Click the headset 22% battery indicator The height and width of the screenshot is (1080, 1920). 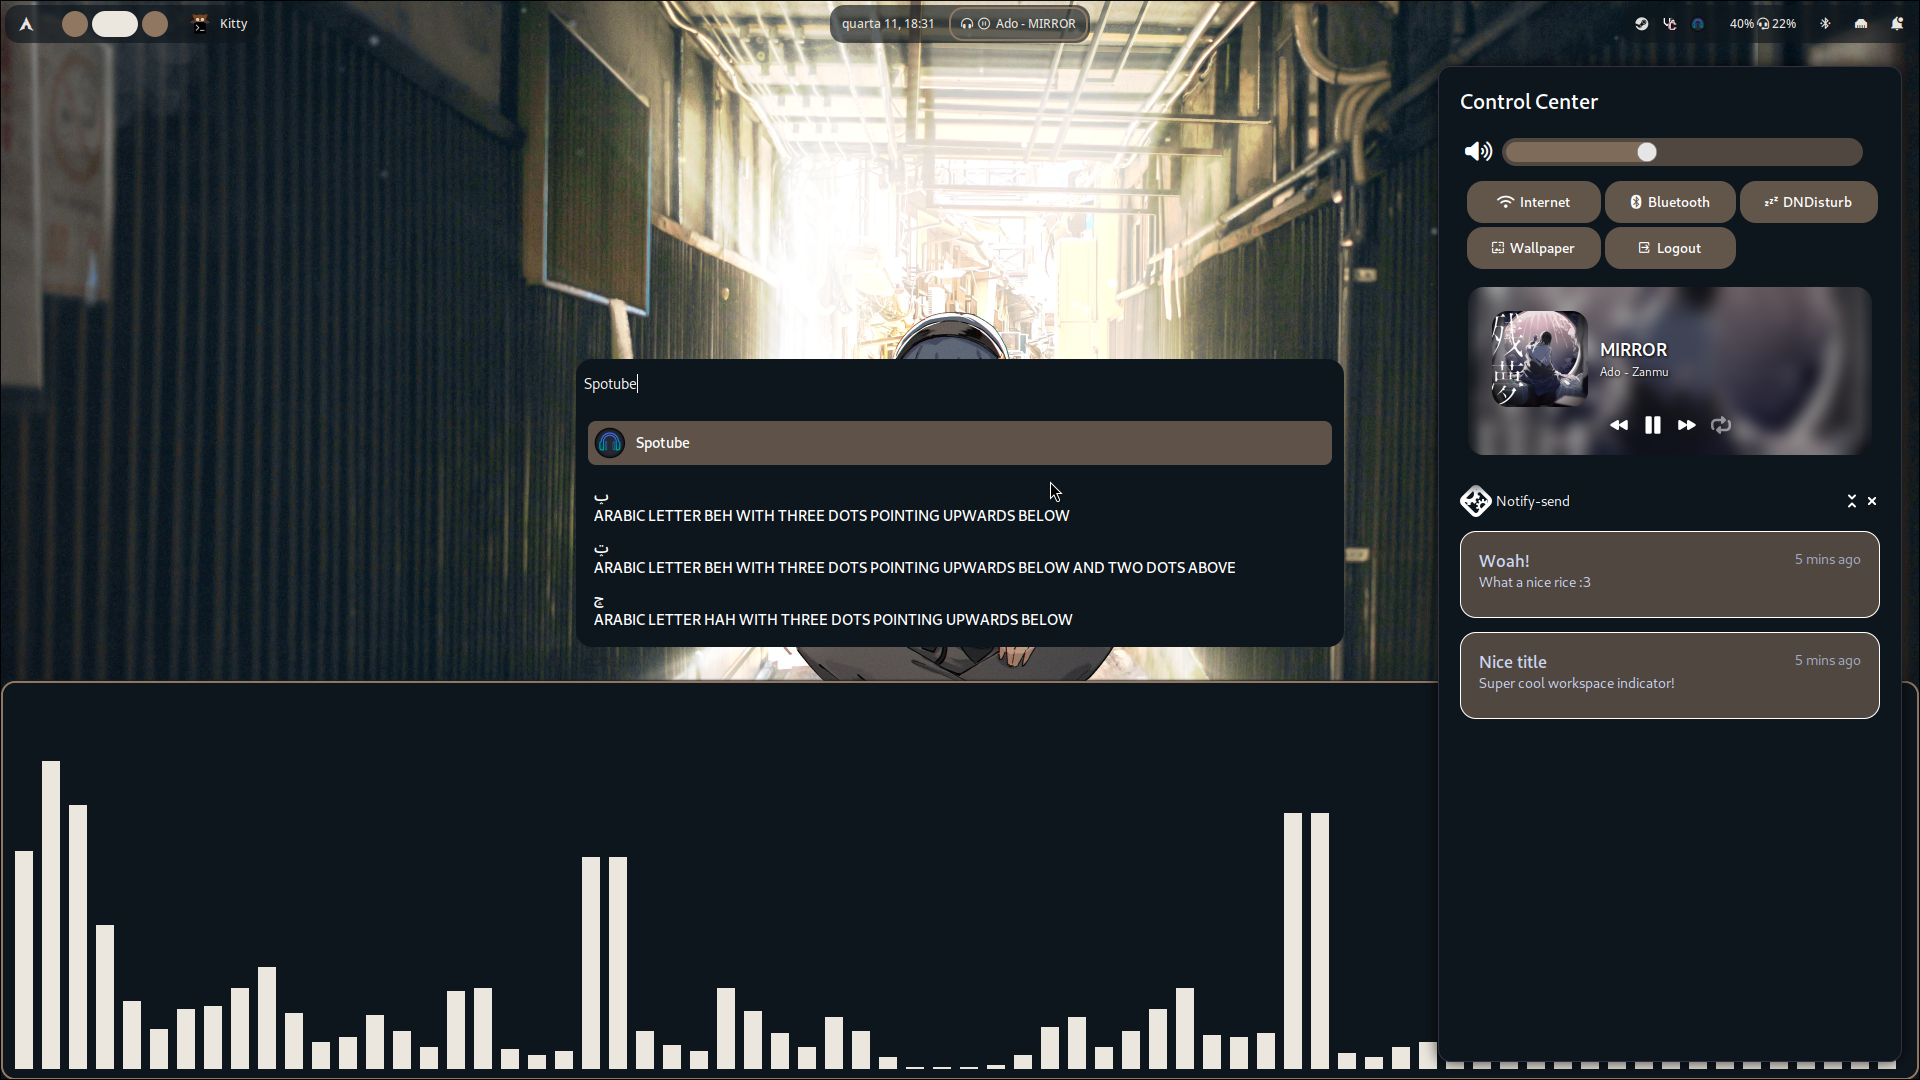click(x=1776, y=24)
